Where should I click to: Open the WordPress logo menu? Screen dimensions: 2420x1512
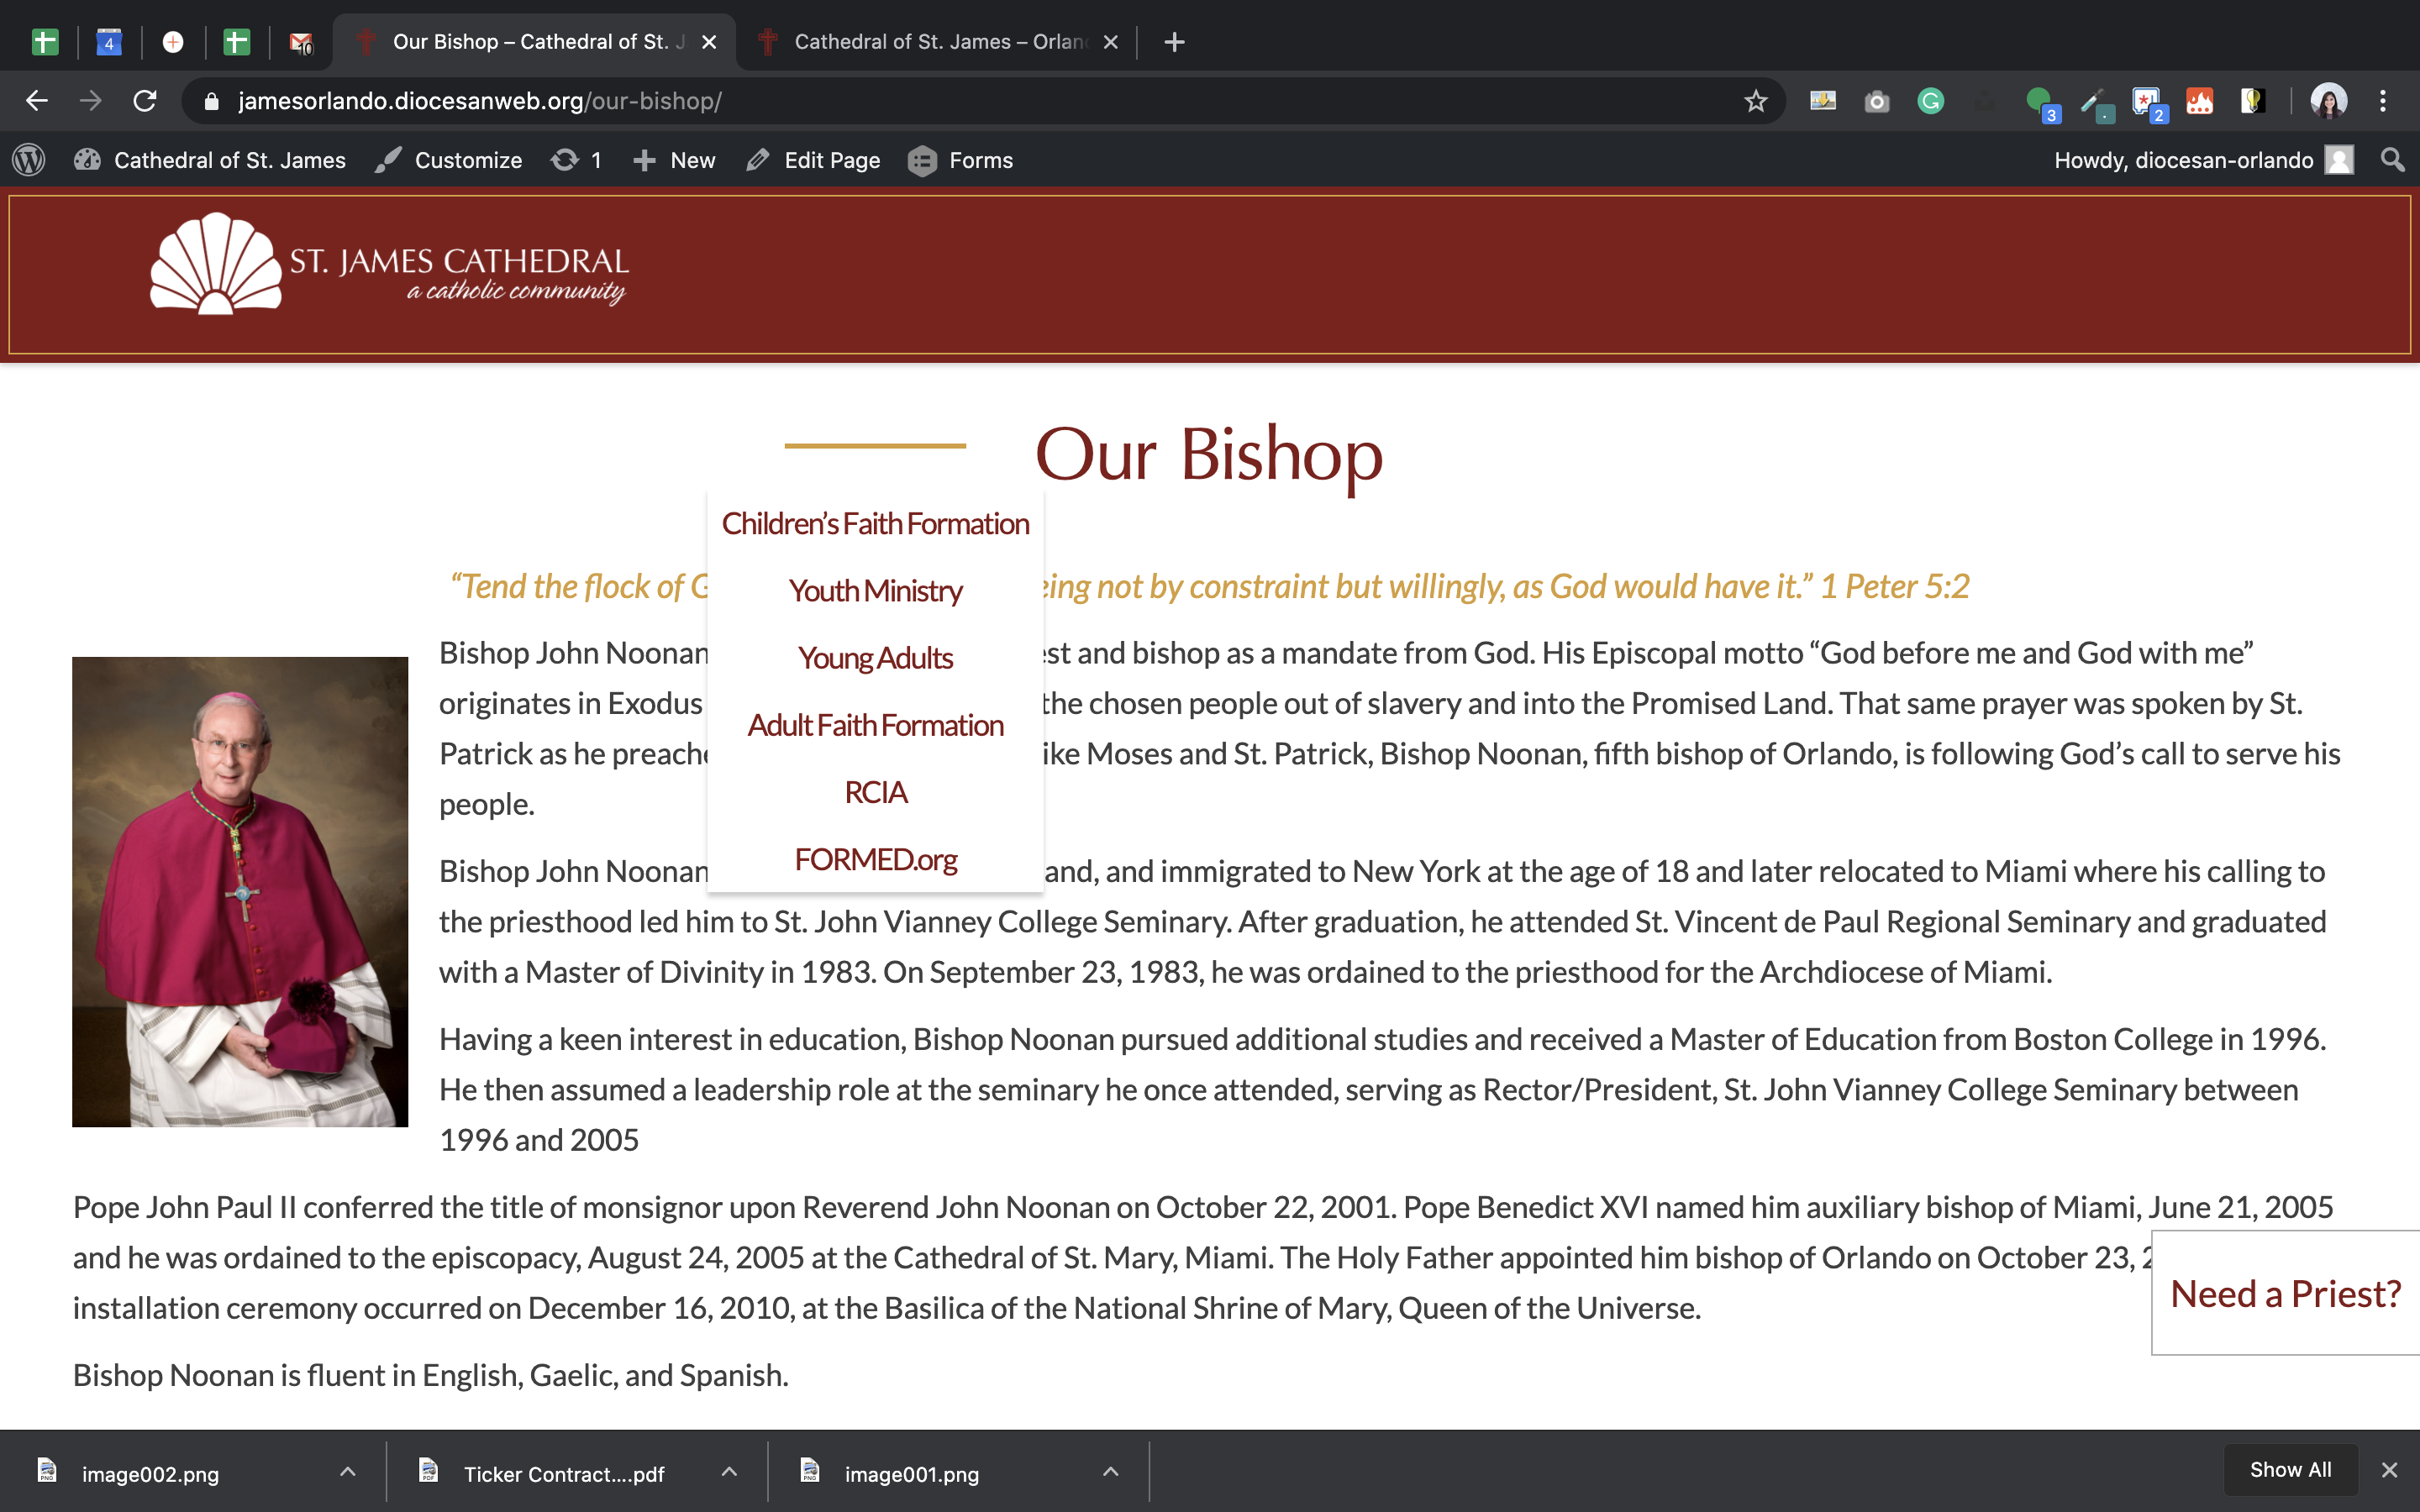[x=29, y=160]
